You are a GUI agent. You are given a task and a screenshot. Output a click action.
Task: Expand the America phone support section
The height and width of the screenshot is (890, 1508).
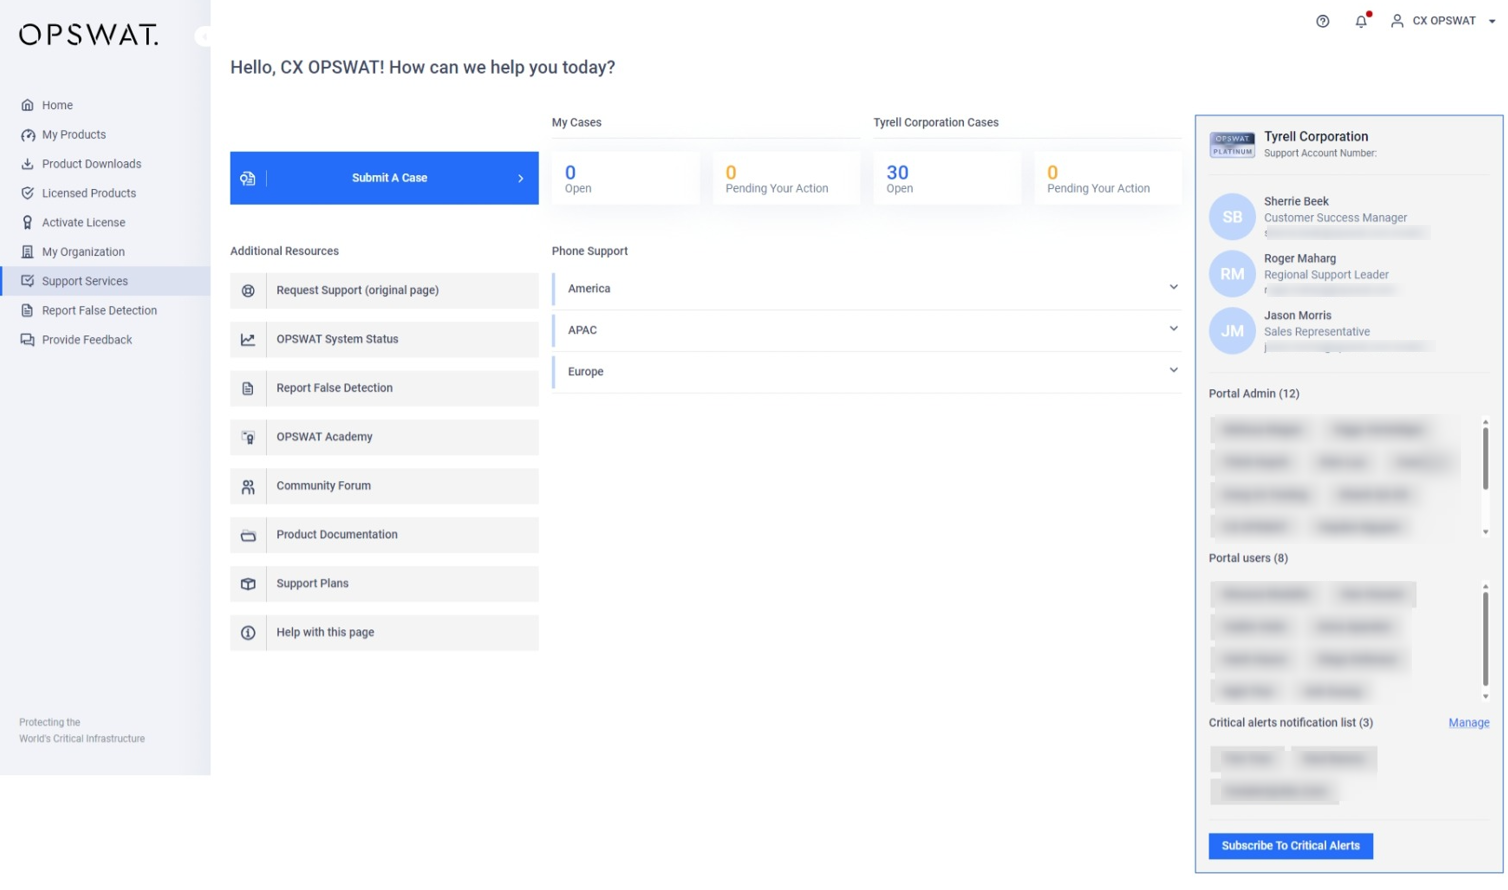tap(866, 289)
